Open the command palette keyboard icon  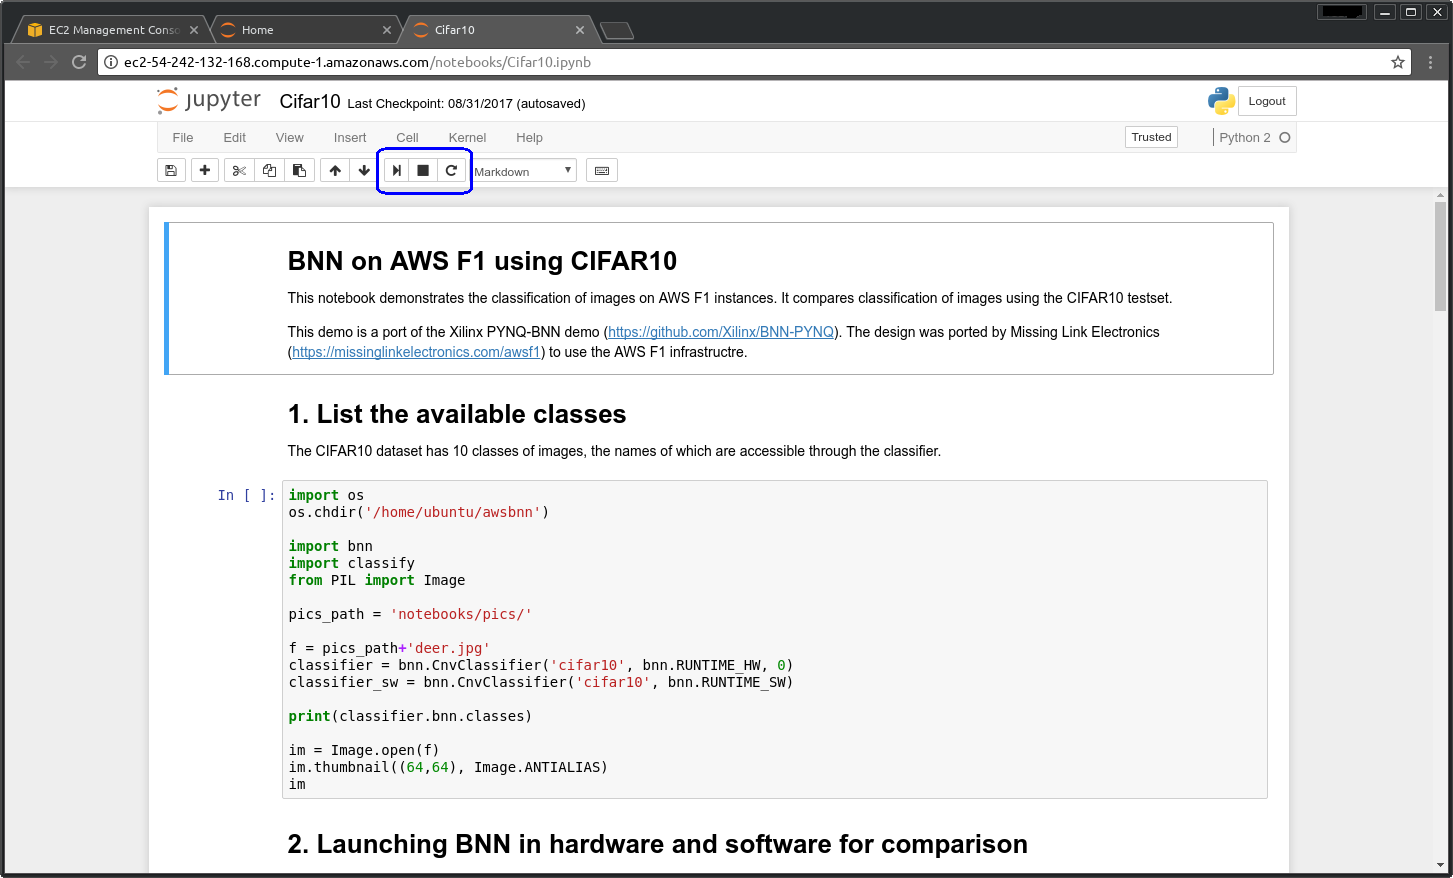[602, 171]
